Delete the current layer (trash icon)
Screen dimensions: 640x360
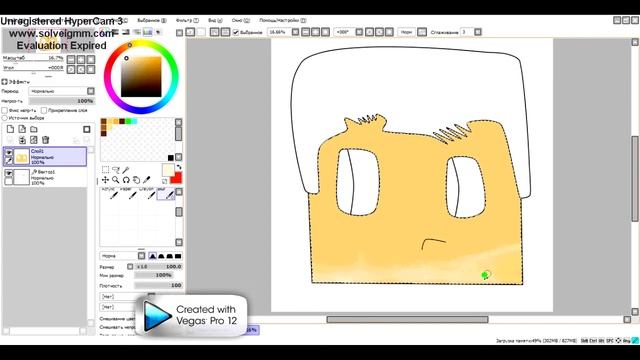click(x=46, y=140)
